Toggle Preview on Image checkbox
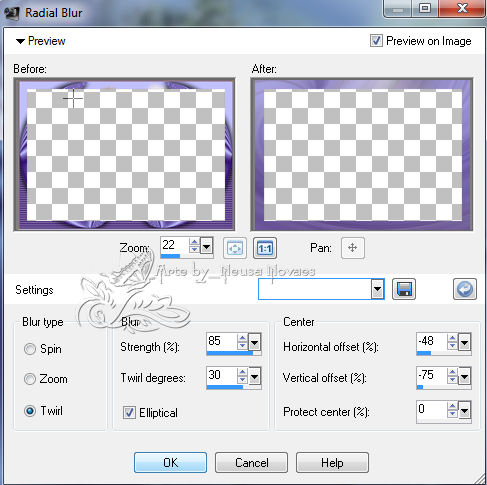 (376, 41)
